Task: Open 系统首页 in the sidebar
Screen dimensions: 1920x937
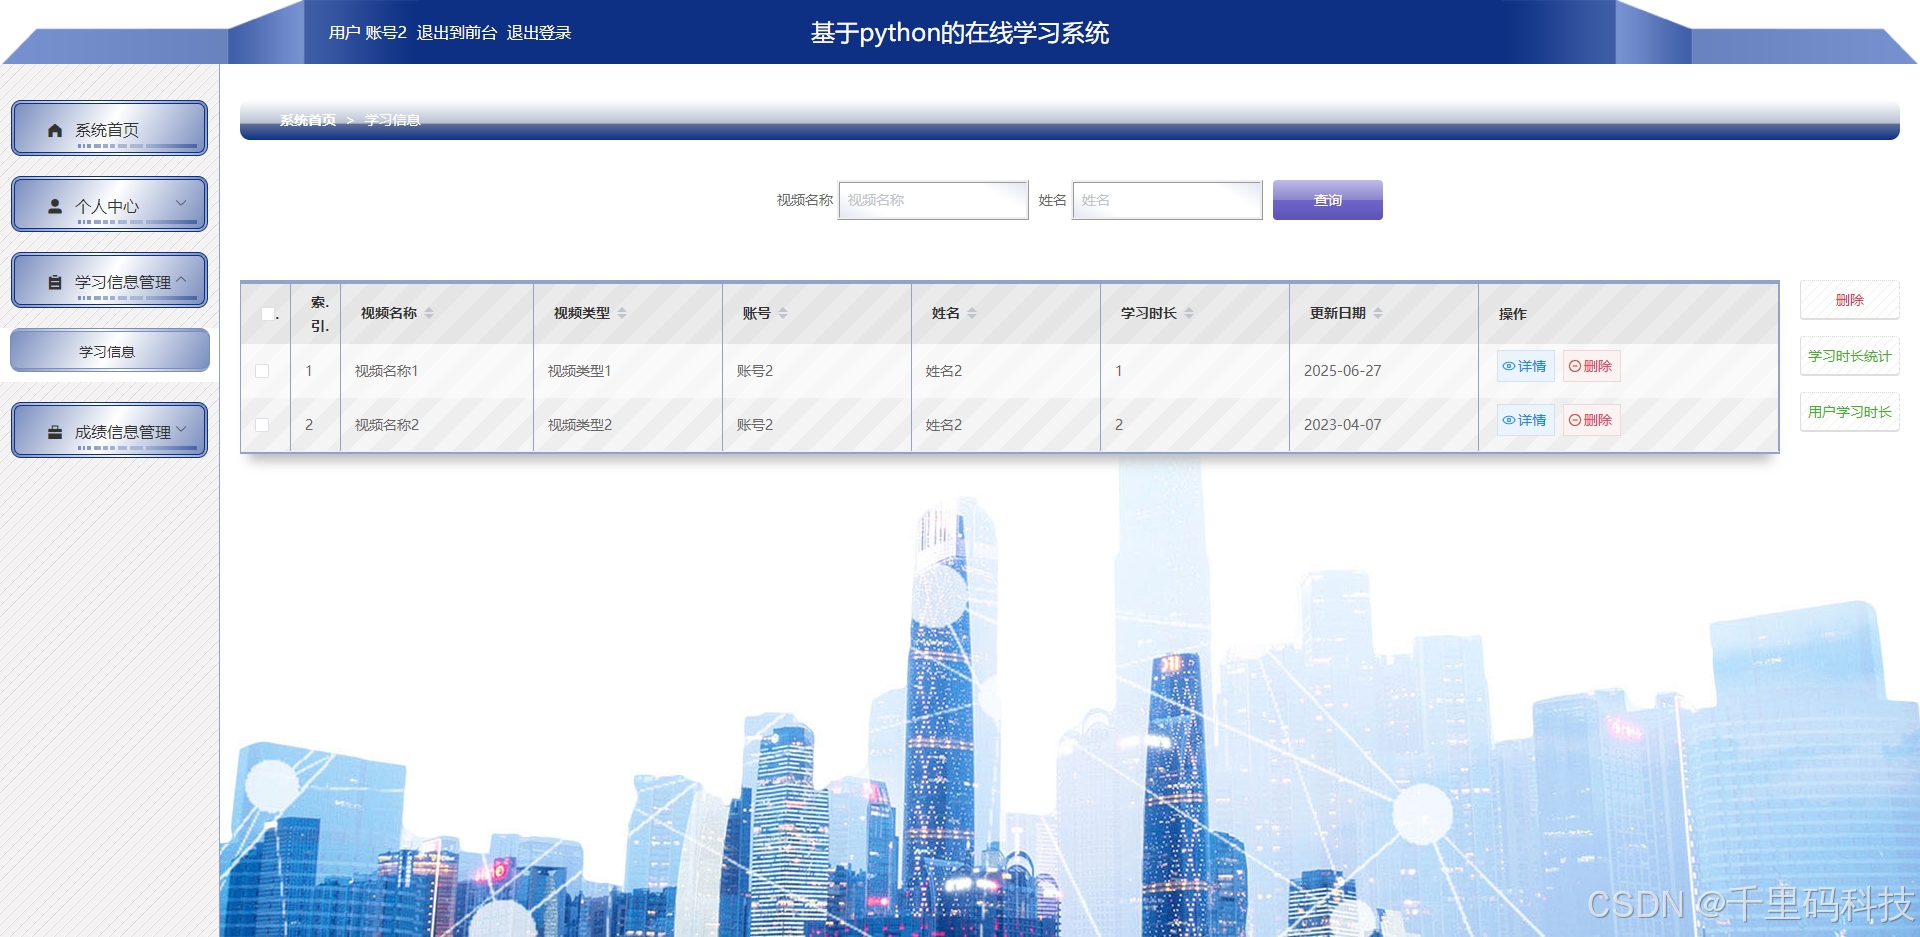Action: [x=109, y=129]
